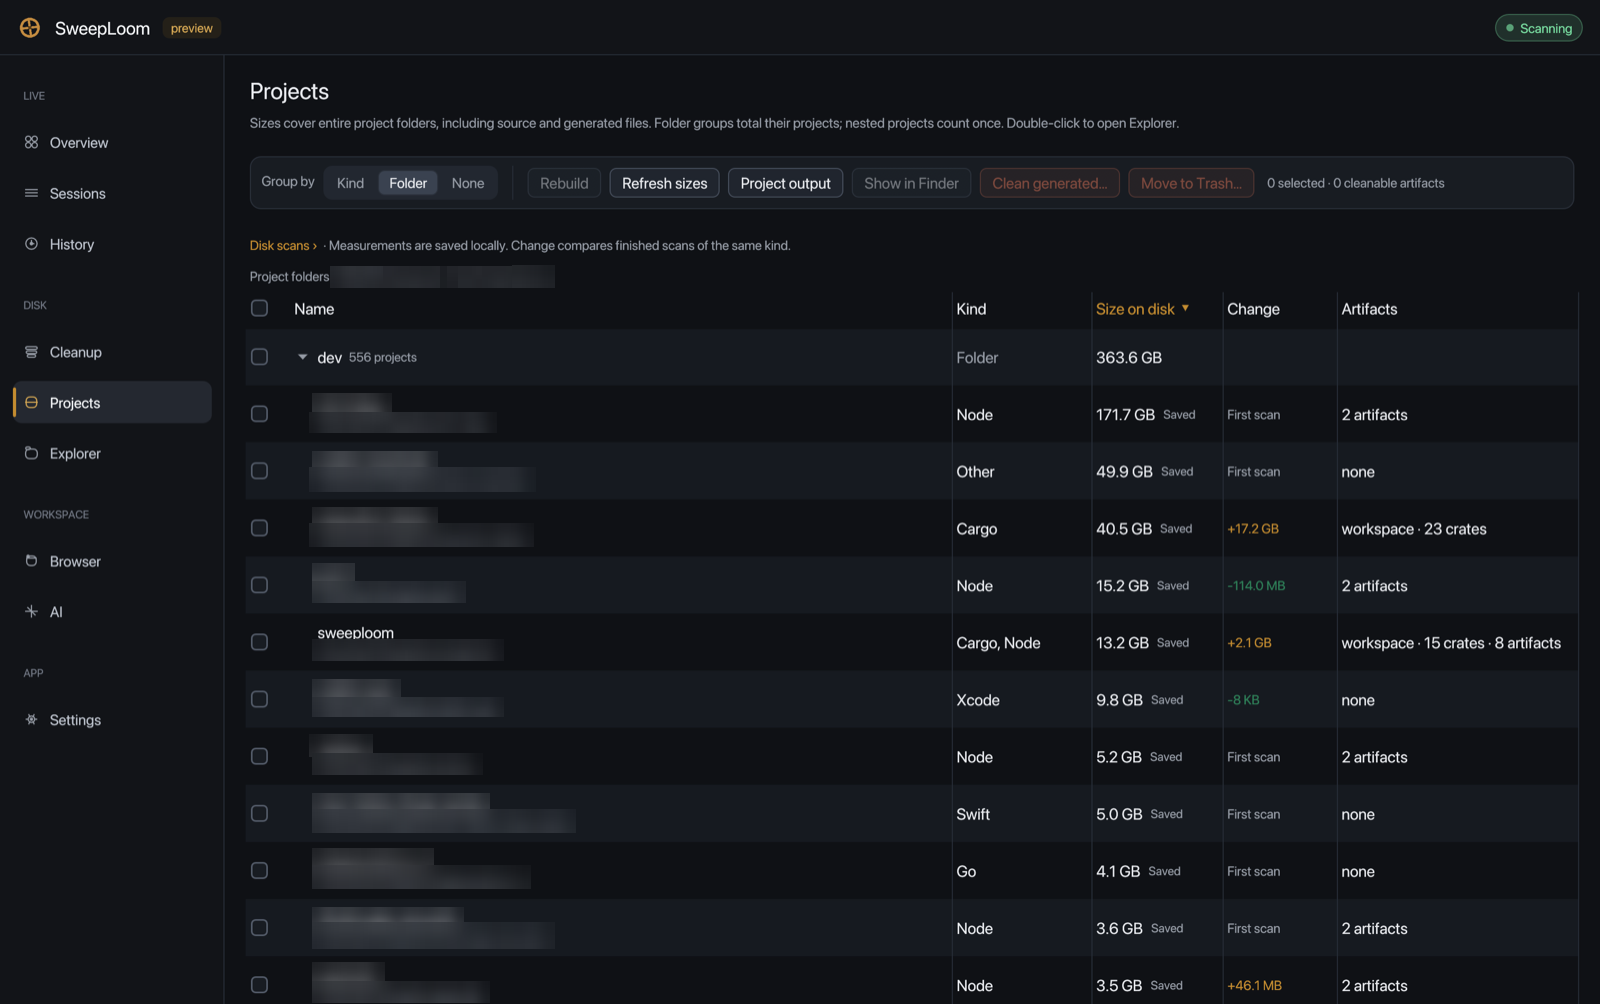The image size is (1600, 1004).
Task: Open the Overview sidebar icon
Action: click(31, 142)
